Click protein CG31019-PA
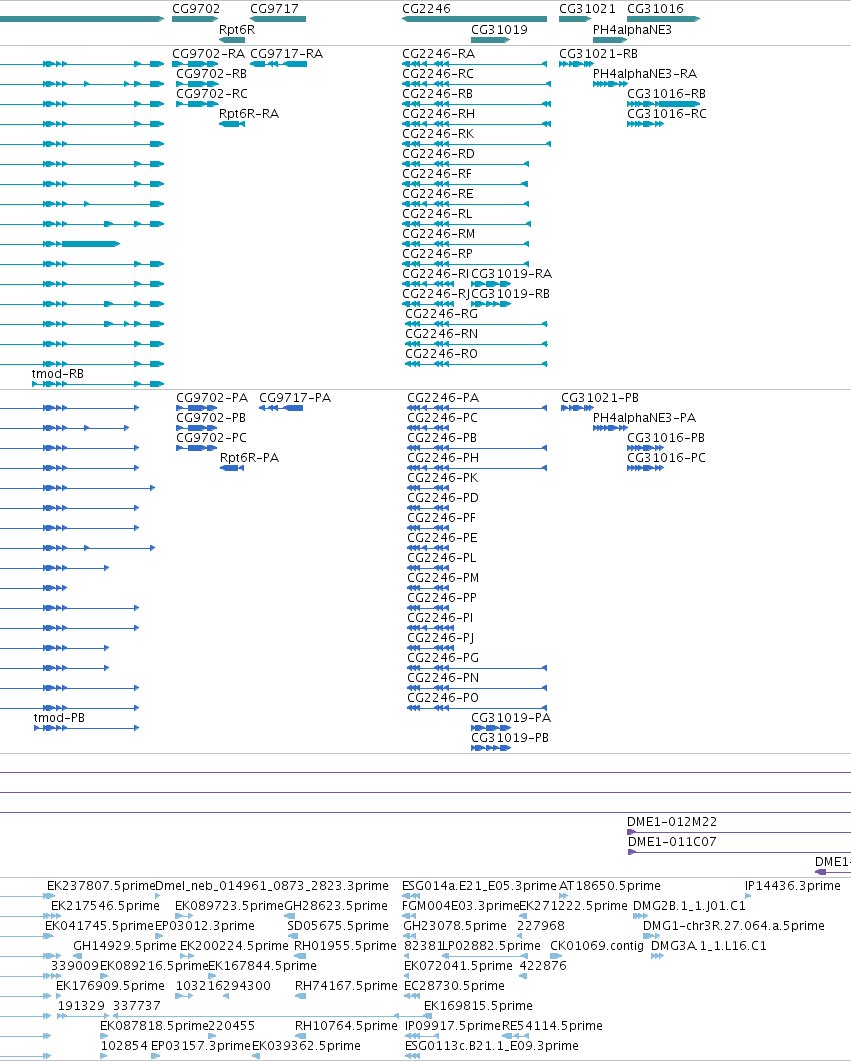The height and width of the screenshot is (1061, 851). coord(511,717)
